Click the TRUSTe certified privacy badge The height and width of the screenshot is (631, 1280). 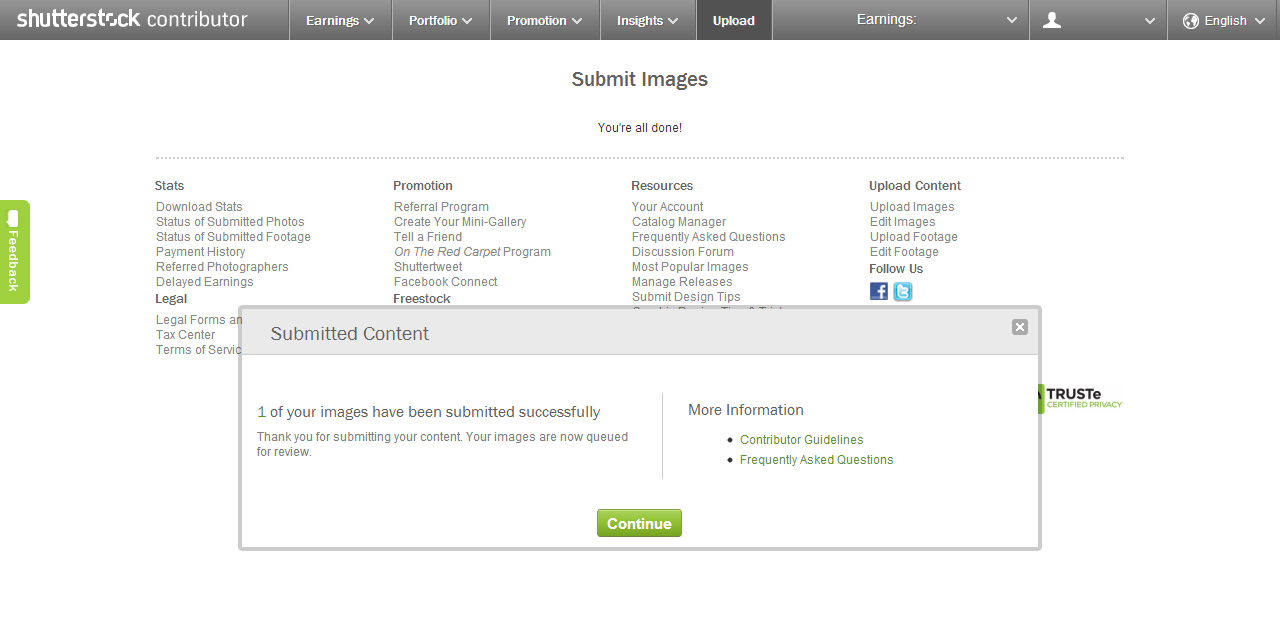(x=1080, y=399)
